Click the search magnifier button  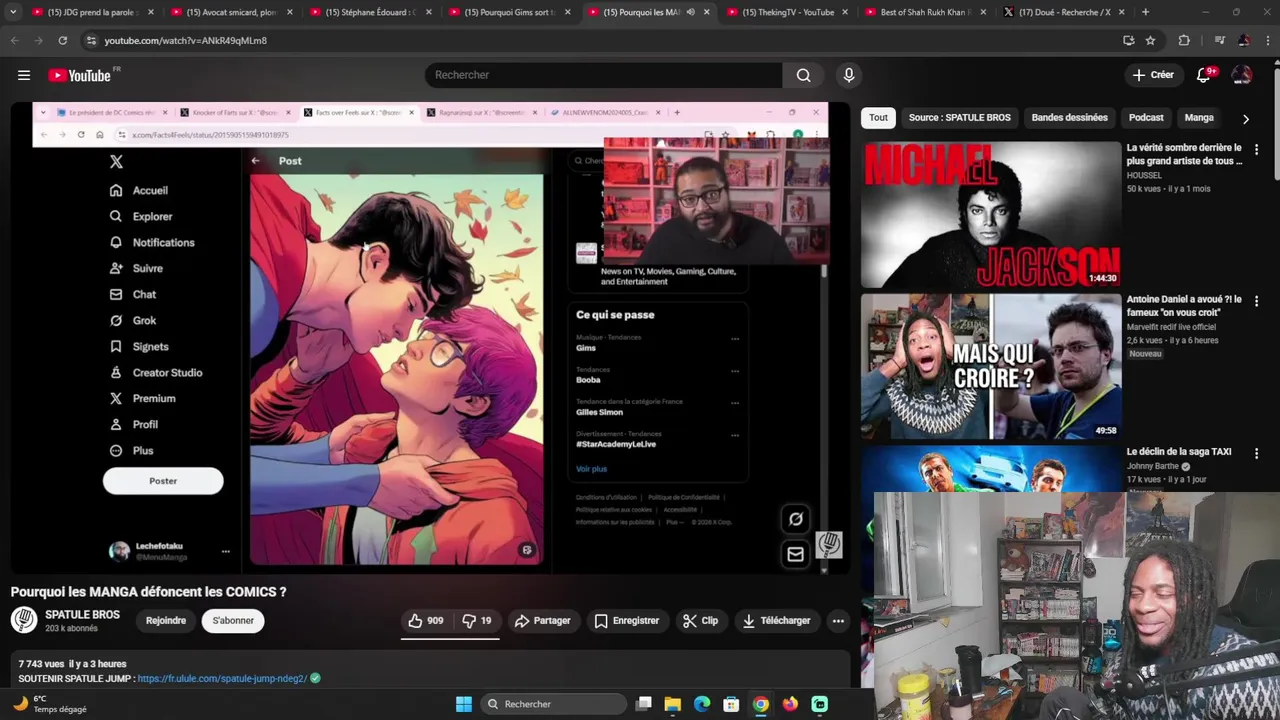803,75
